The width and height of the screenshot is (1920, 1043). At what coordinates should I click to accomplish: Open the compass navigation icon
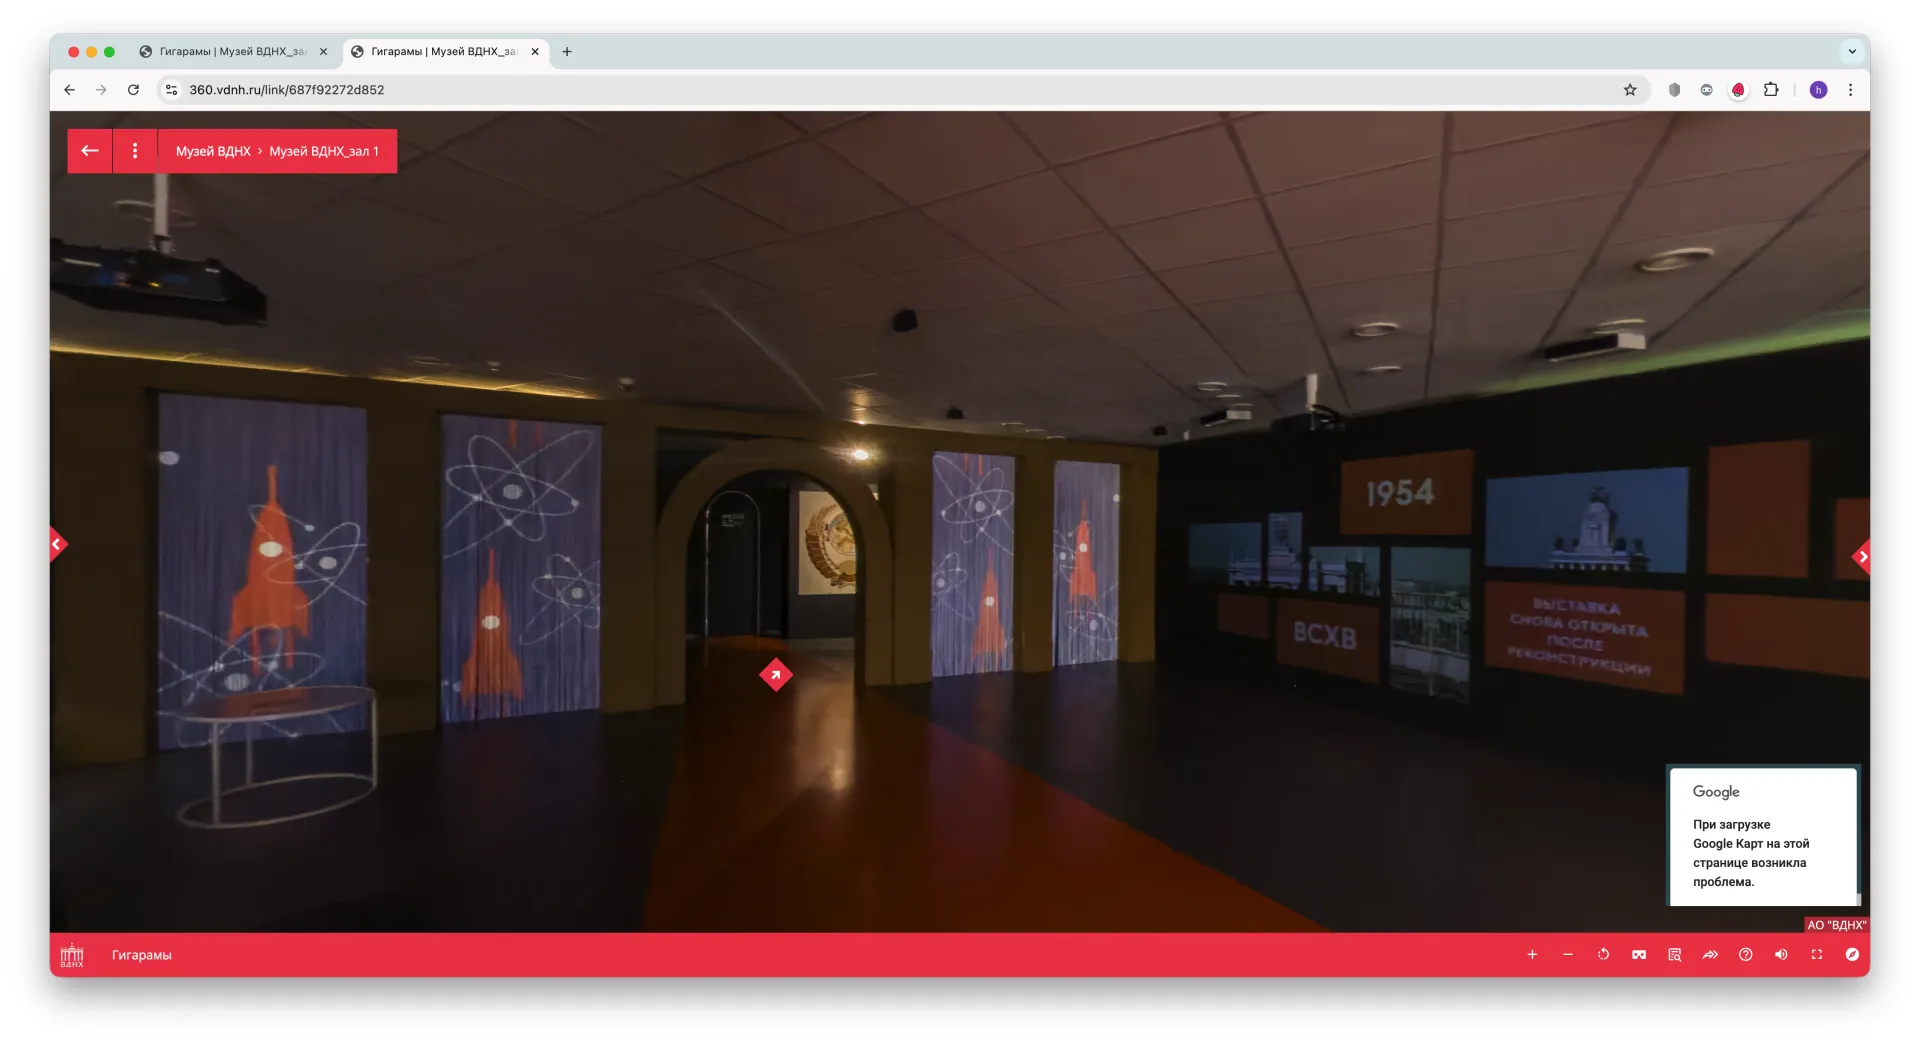[1852, 955]
